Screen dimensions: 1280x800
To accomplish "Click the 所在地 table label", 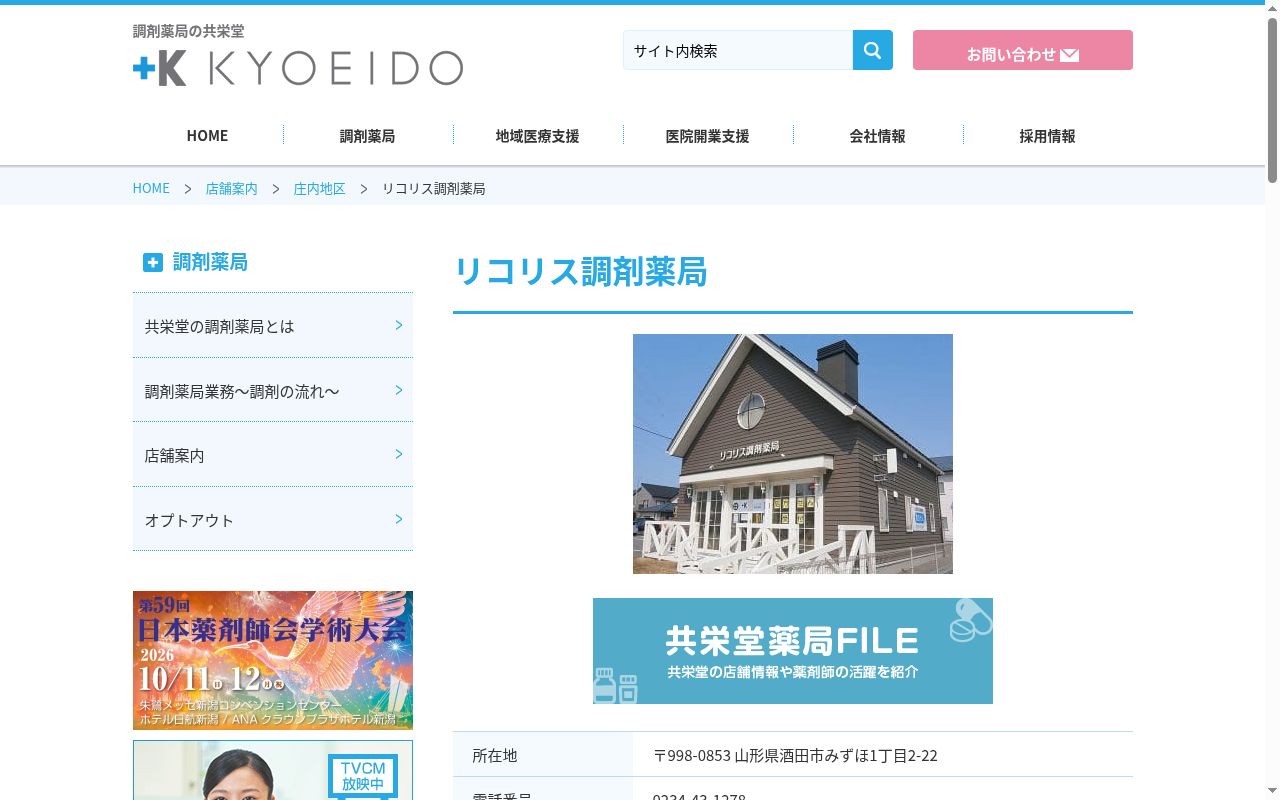I will [495, 755].
